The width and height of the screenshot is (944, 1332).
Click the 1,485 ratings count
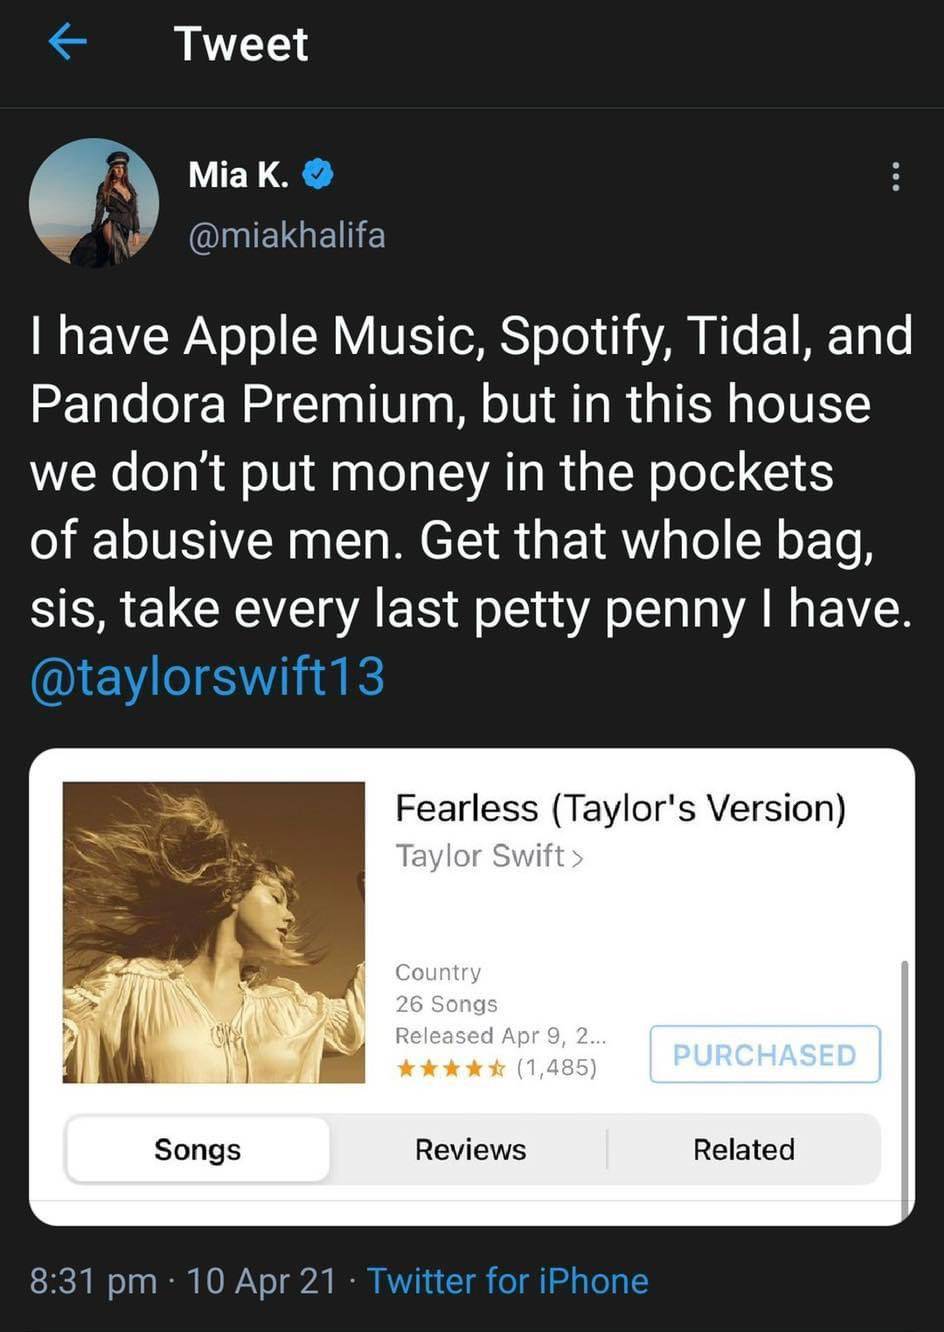[x=557, y=1068]
